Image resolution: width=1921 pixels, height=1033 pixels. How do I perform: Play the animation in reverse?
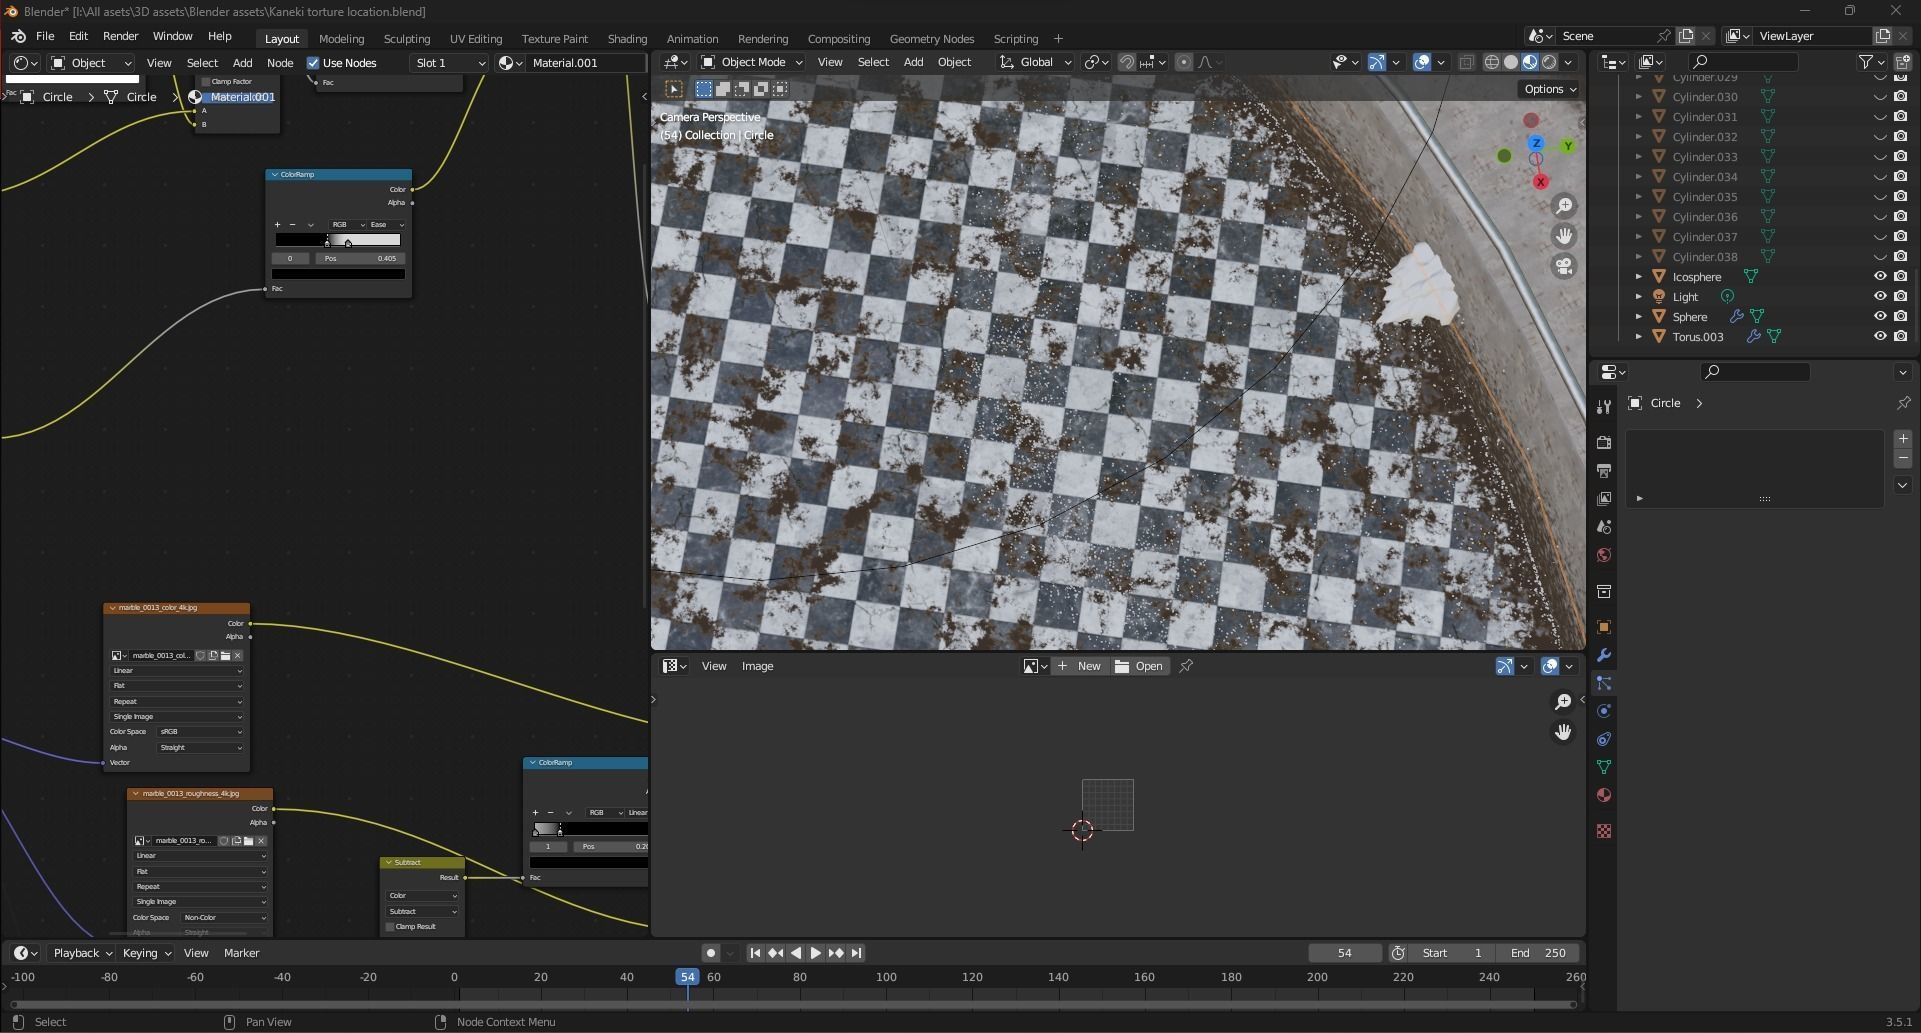(796, 953)
